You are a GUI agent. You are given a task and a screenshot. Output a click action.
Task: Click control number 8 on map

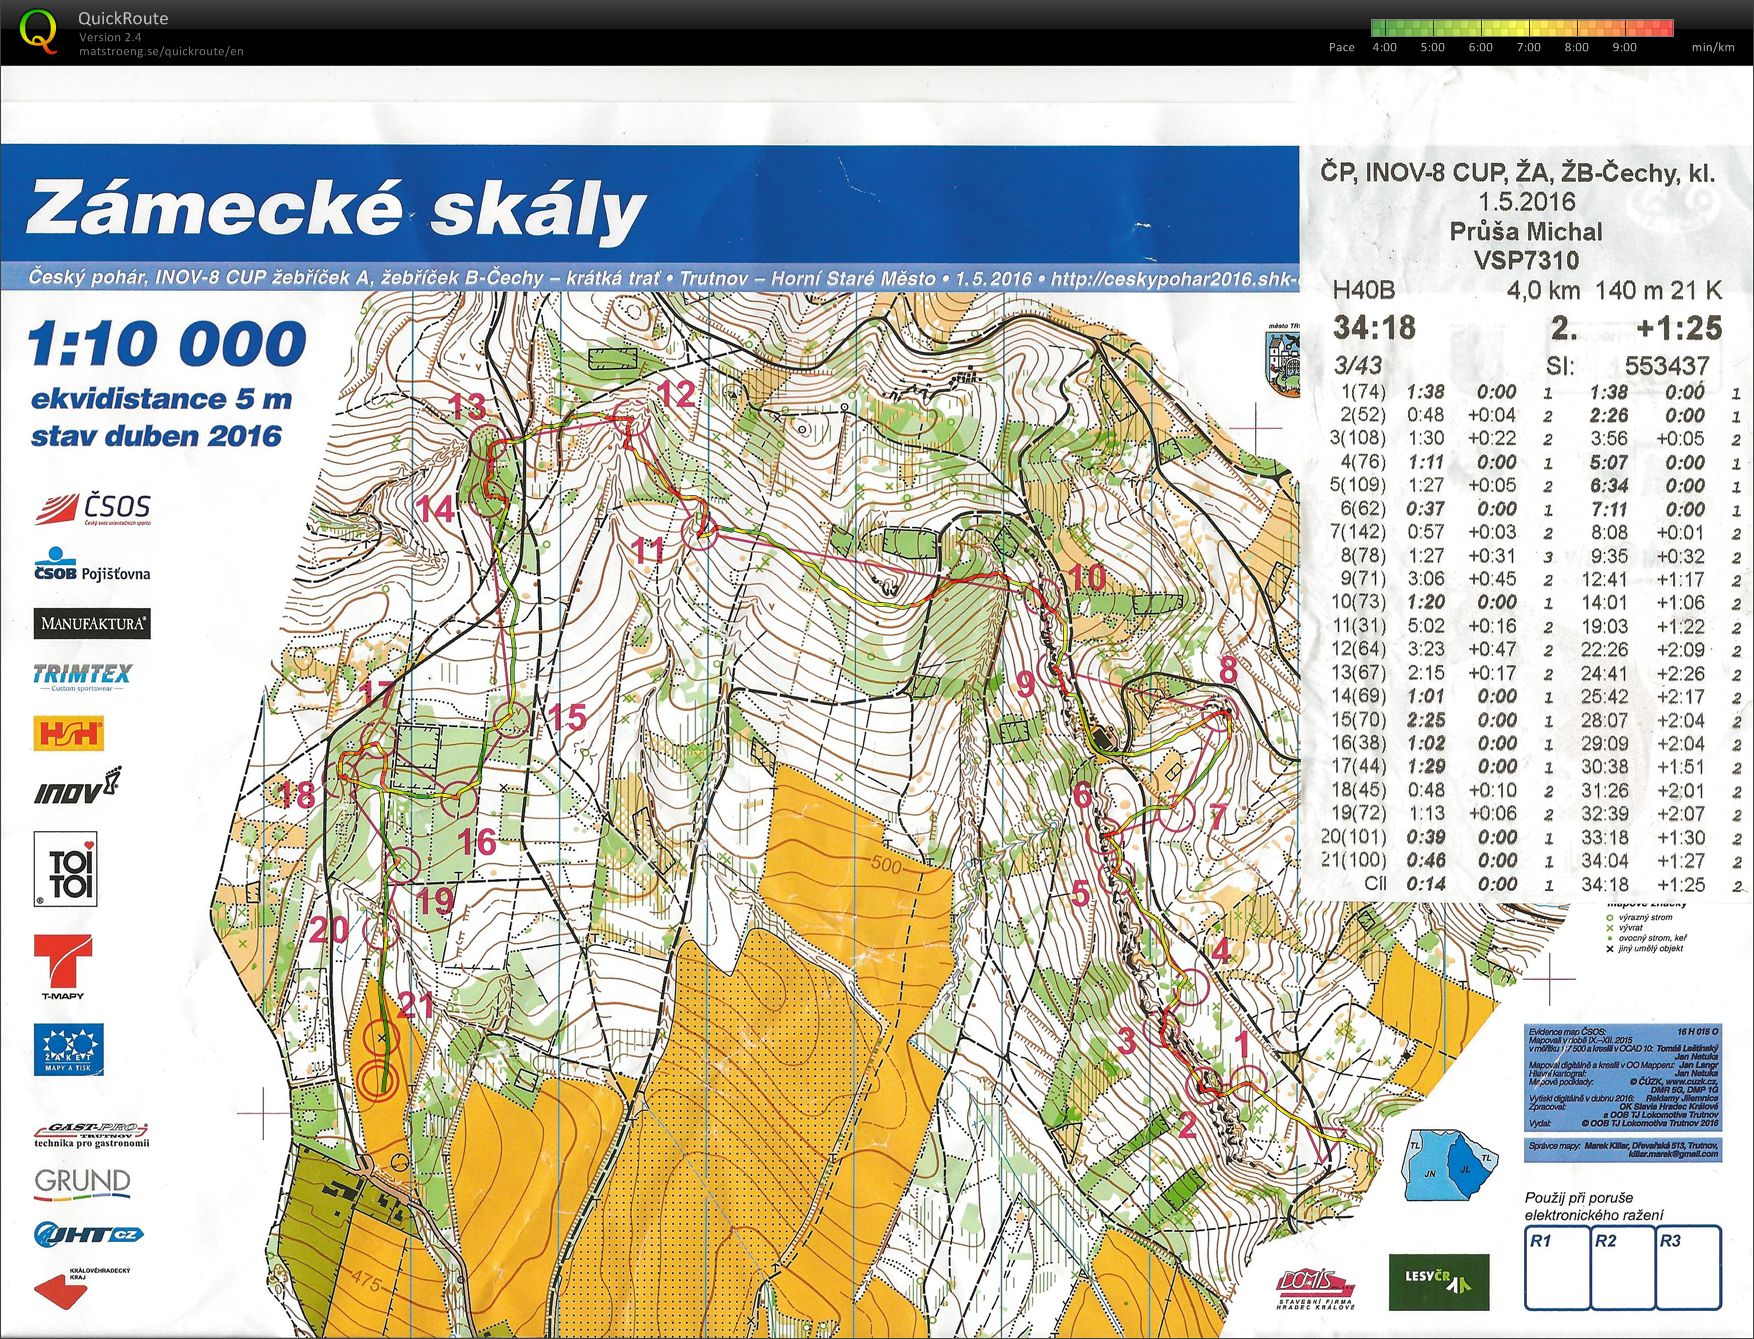click(x=1228, y=668)
